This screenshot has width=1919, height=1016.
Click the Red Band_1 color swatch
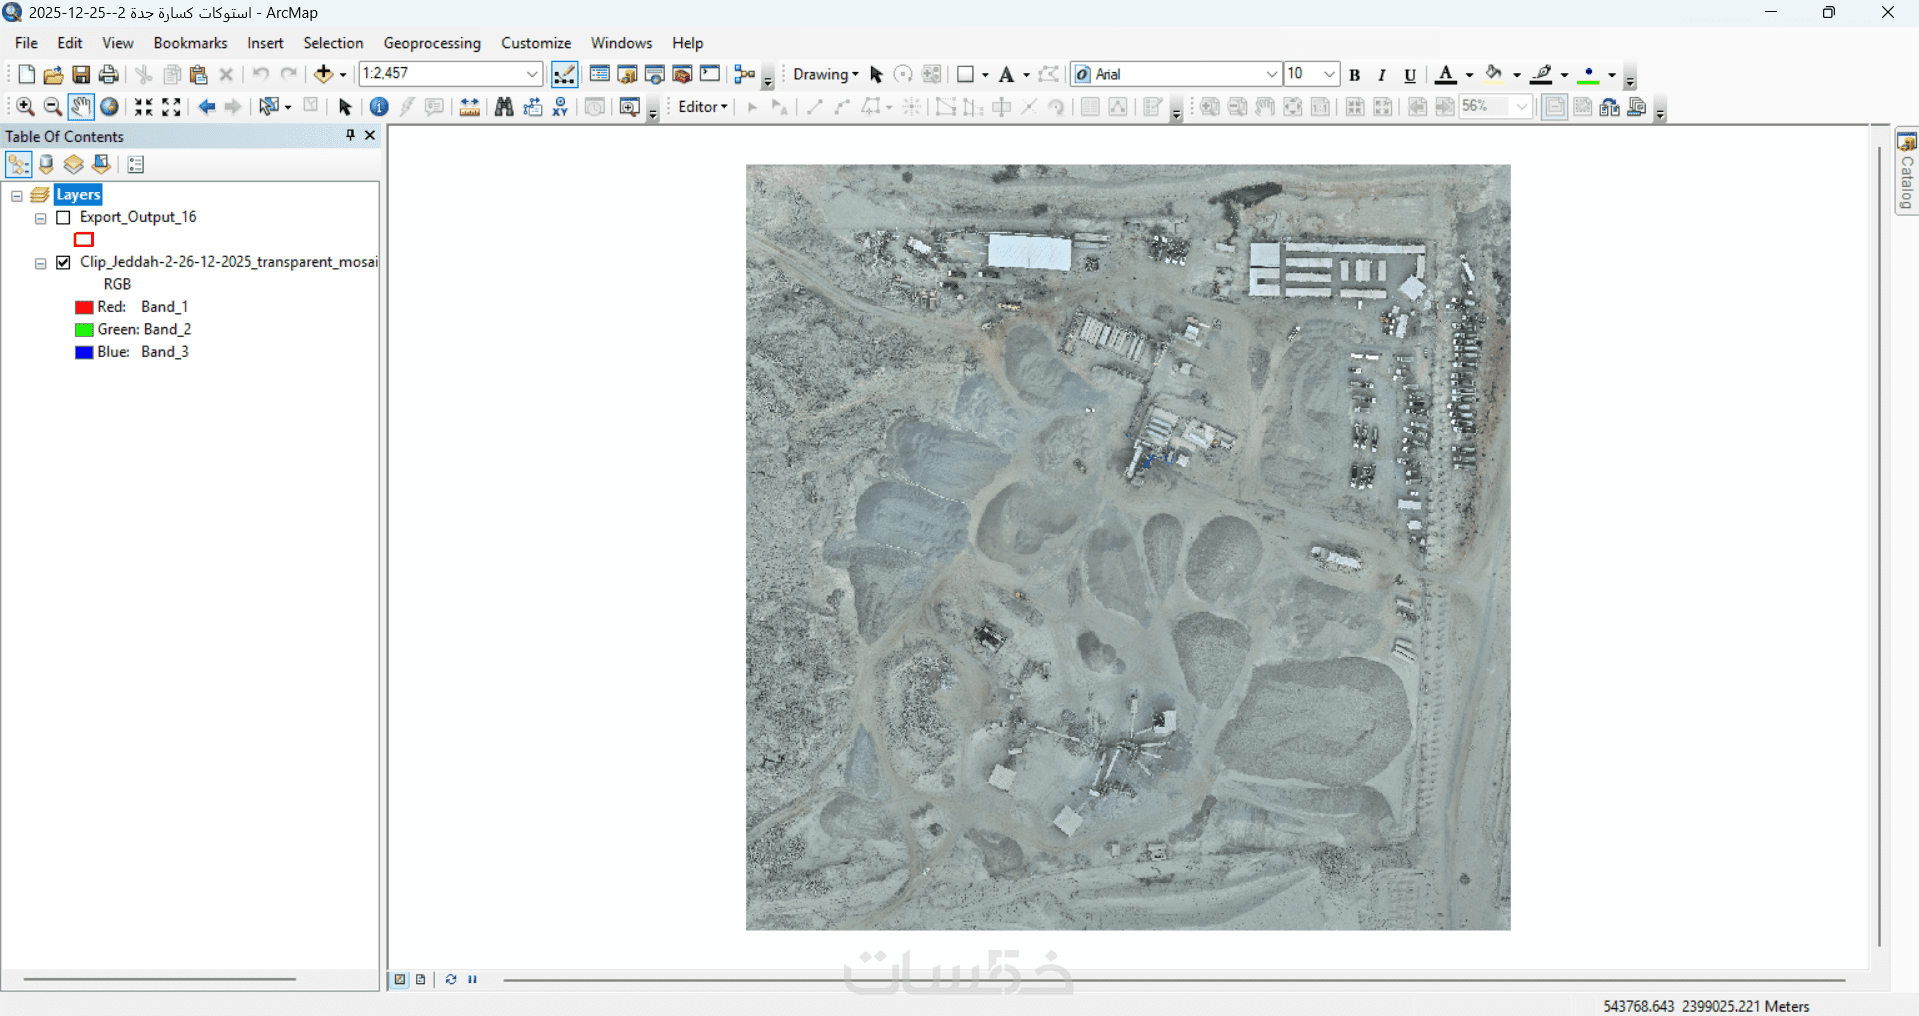[84, 307]
